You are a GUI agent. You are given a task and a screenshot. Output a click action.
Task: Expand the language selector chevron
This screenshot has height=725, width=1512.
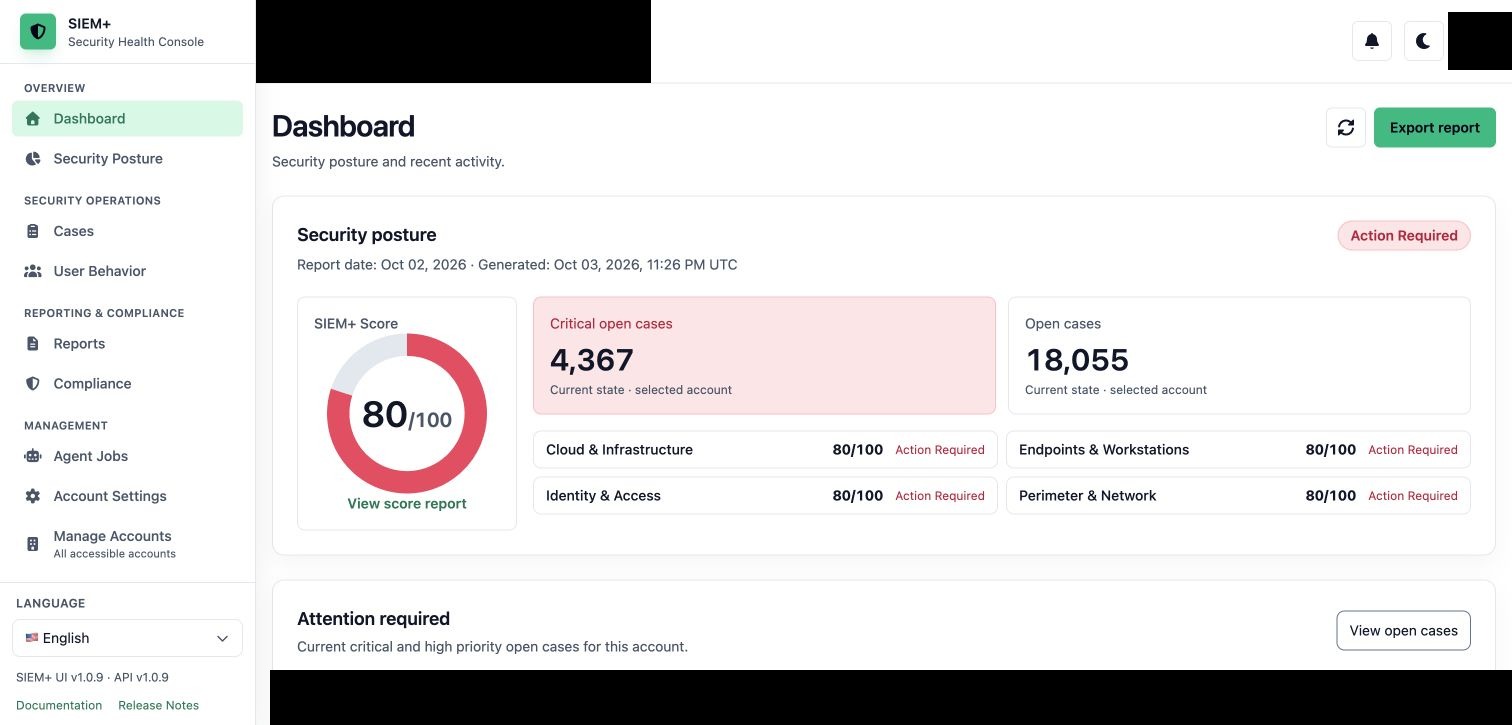(x=222, y=638)
